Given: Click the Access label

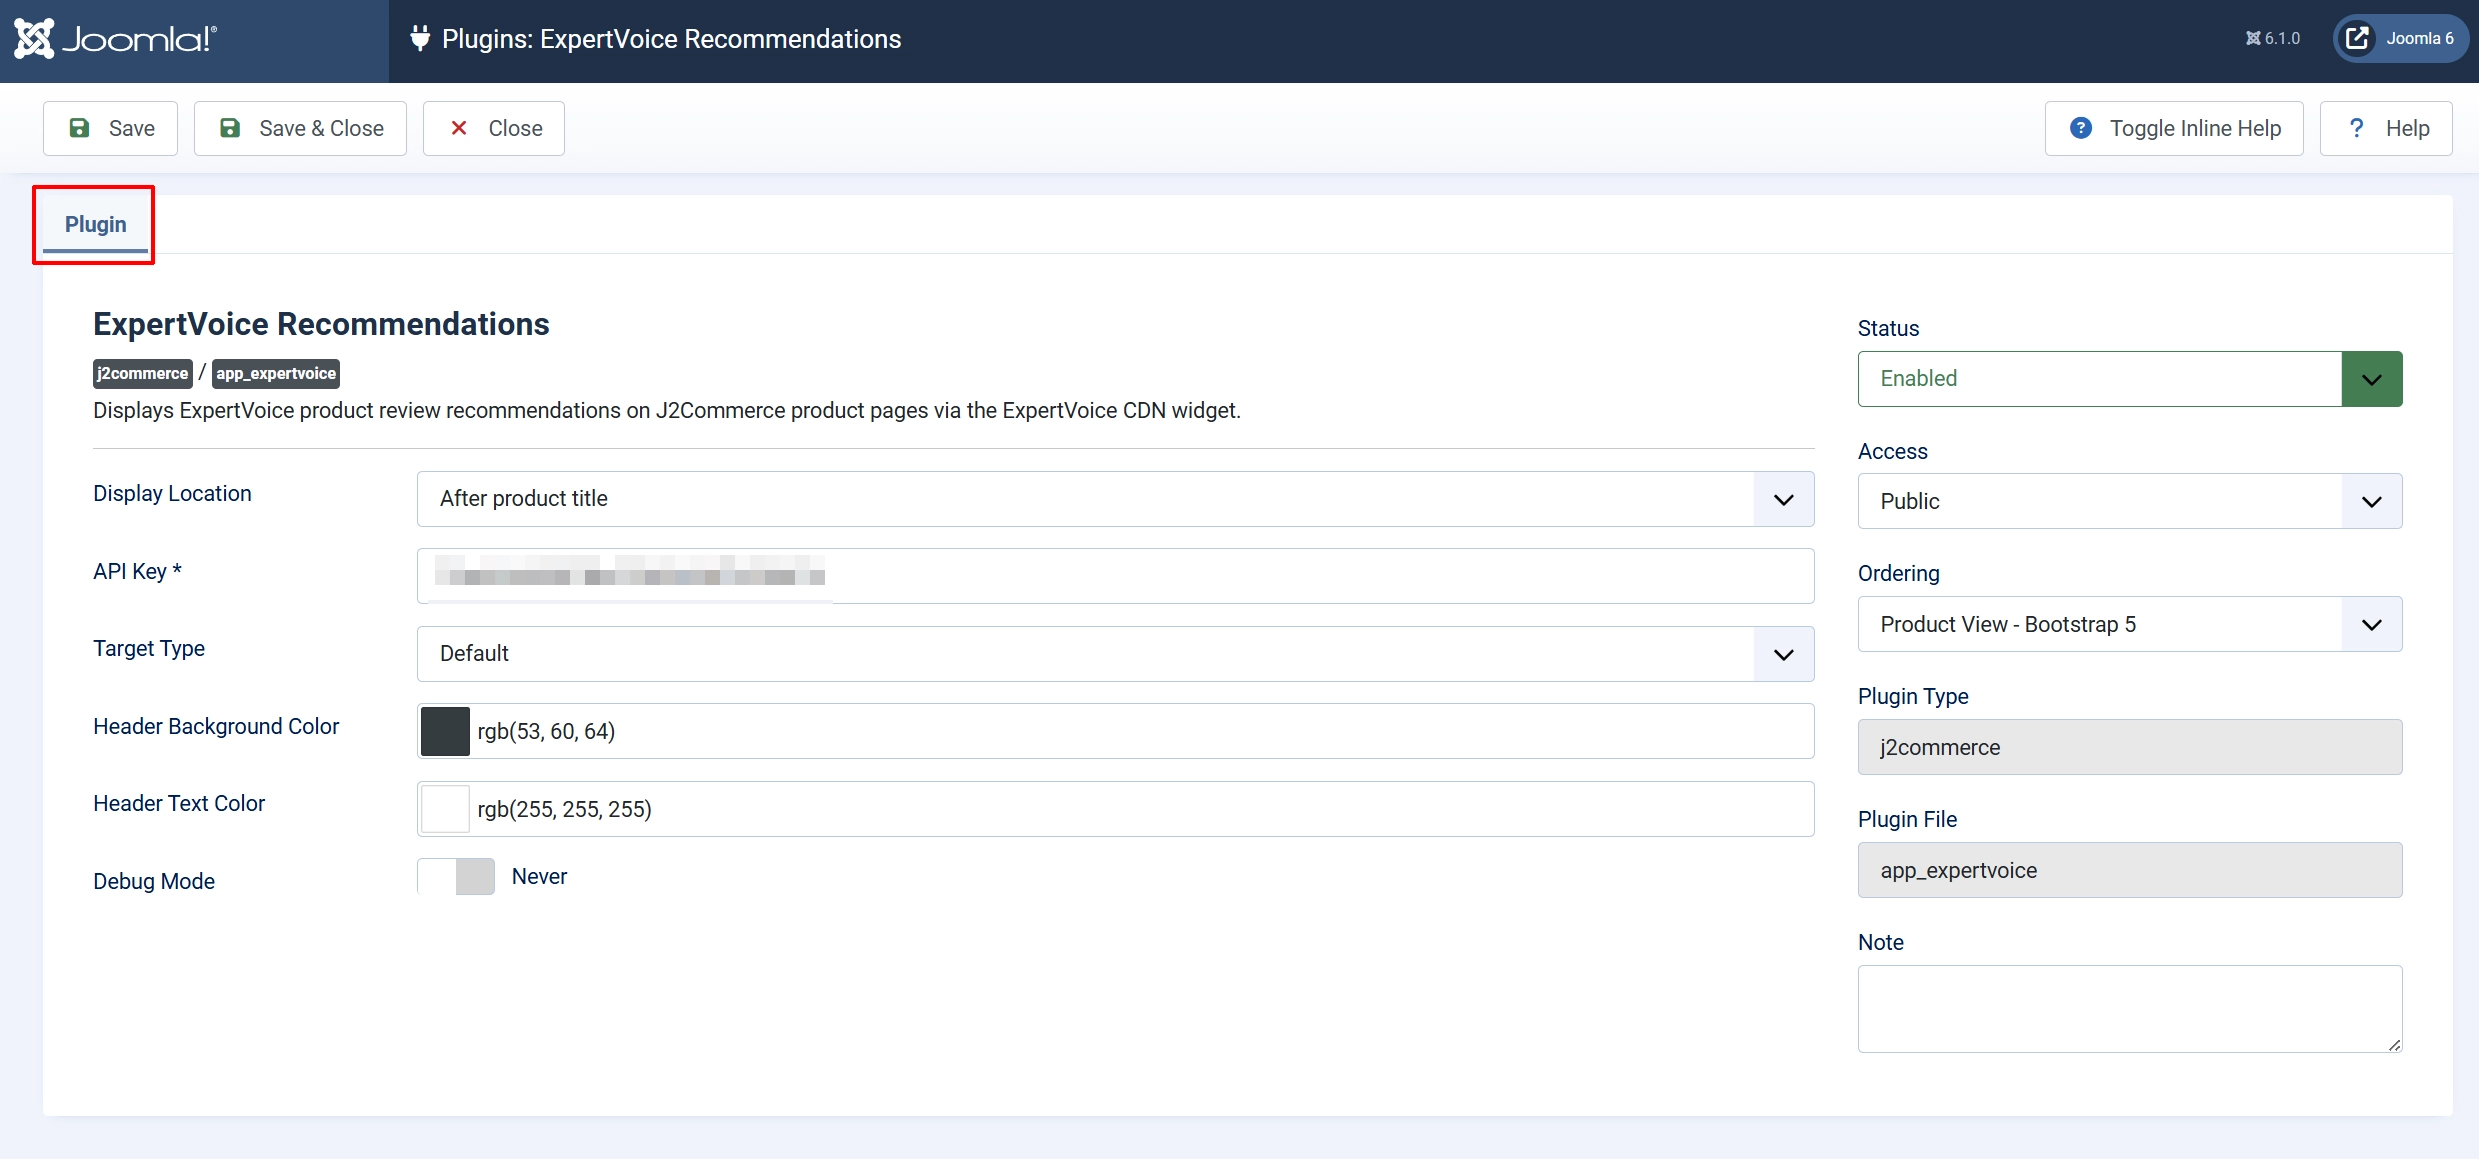Looking at the screenshot, I should point(1892,451).
